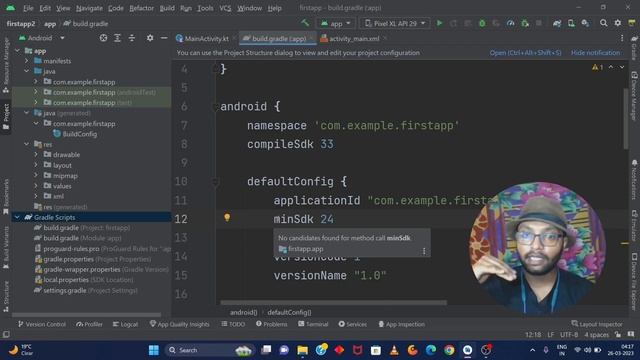The image size is (640, 360).
Task: Expand the manifests folder
Action: [27, 61]
